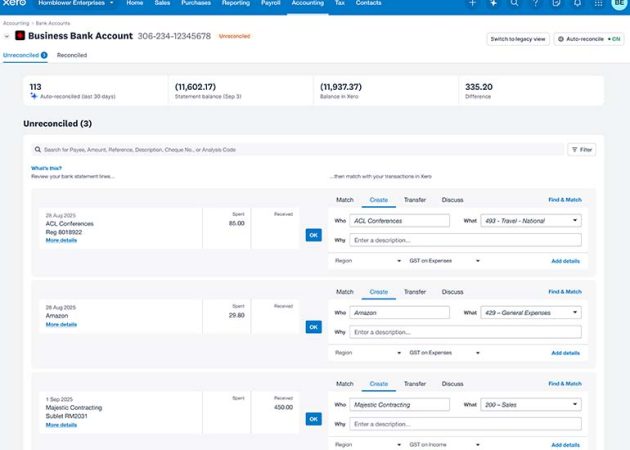Open the apps grid icon
The height and width of the screenshot is (450, 630).
coord(598,3)
